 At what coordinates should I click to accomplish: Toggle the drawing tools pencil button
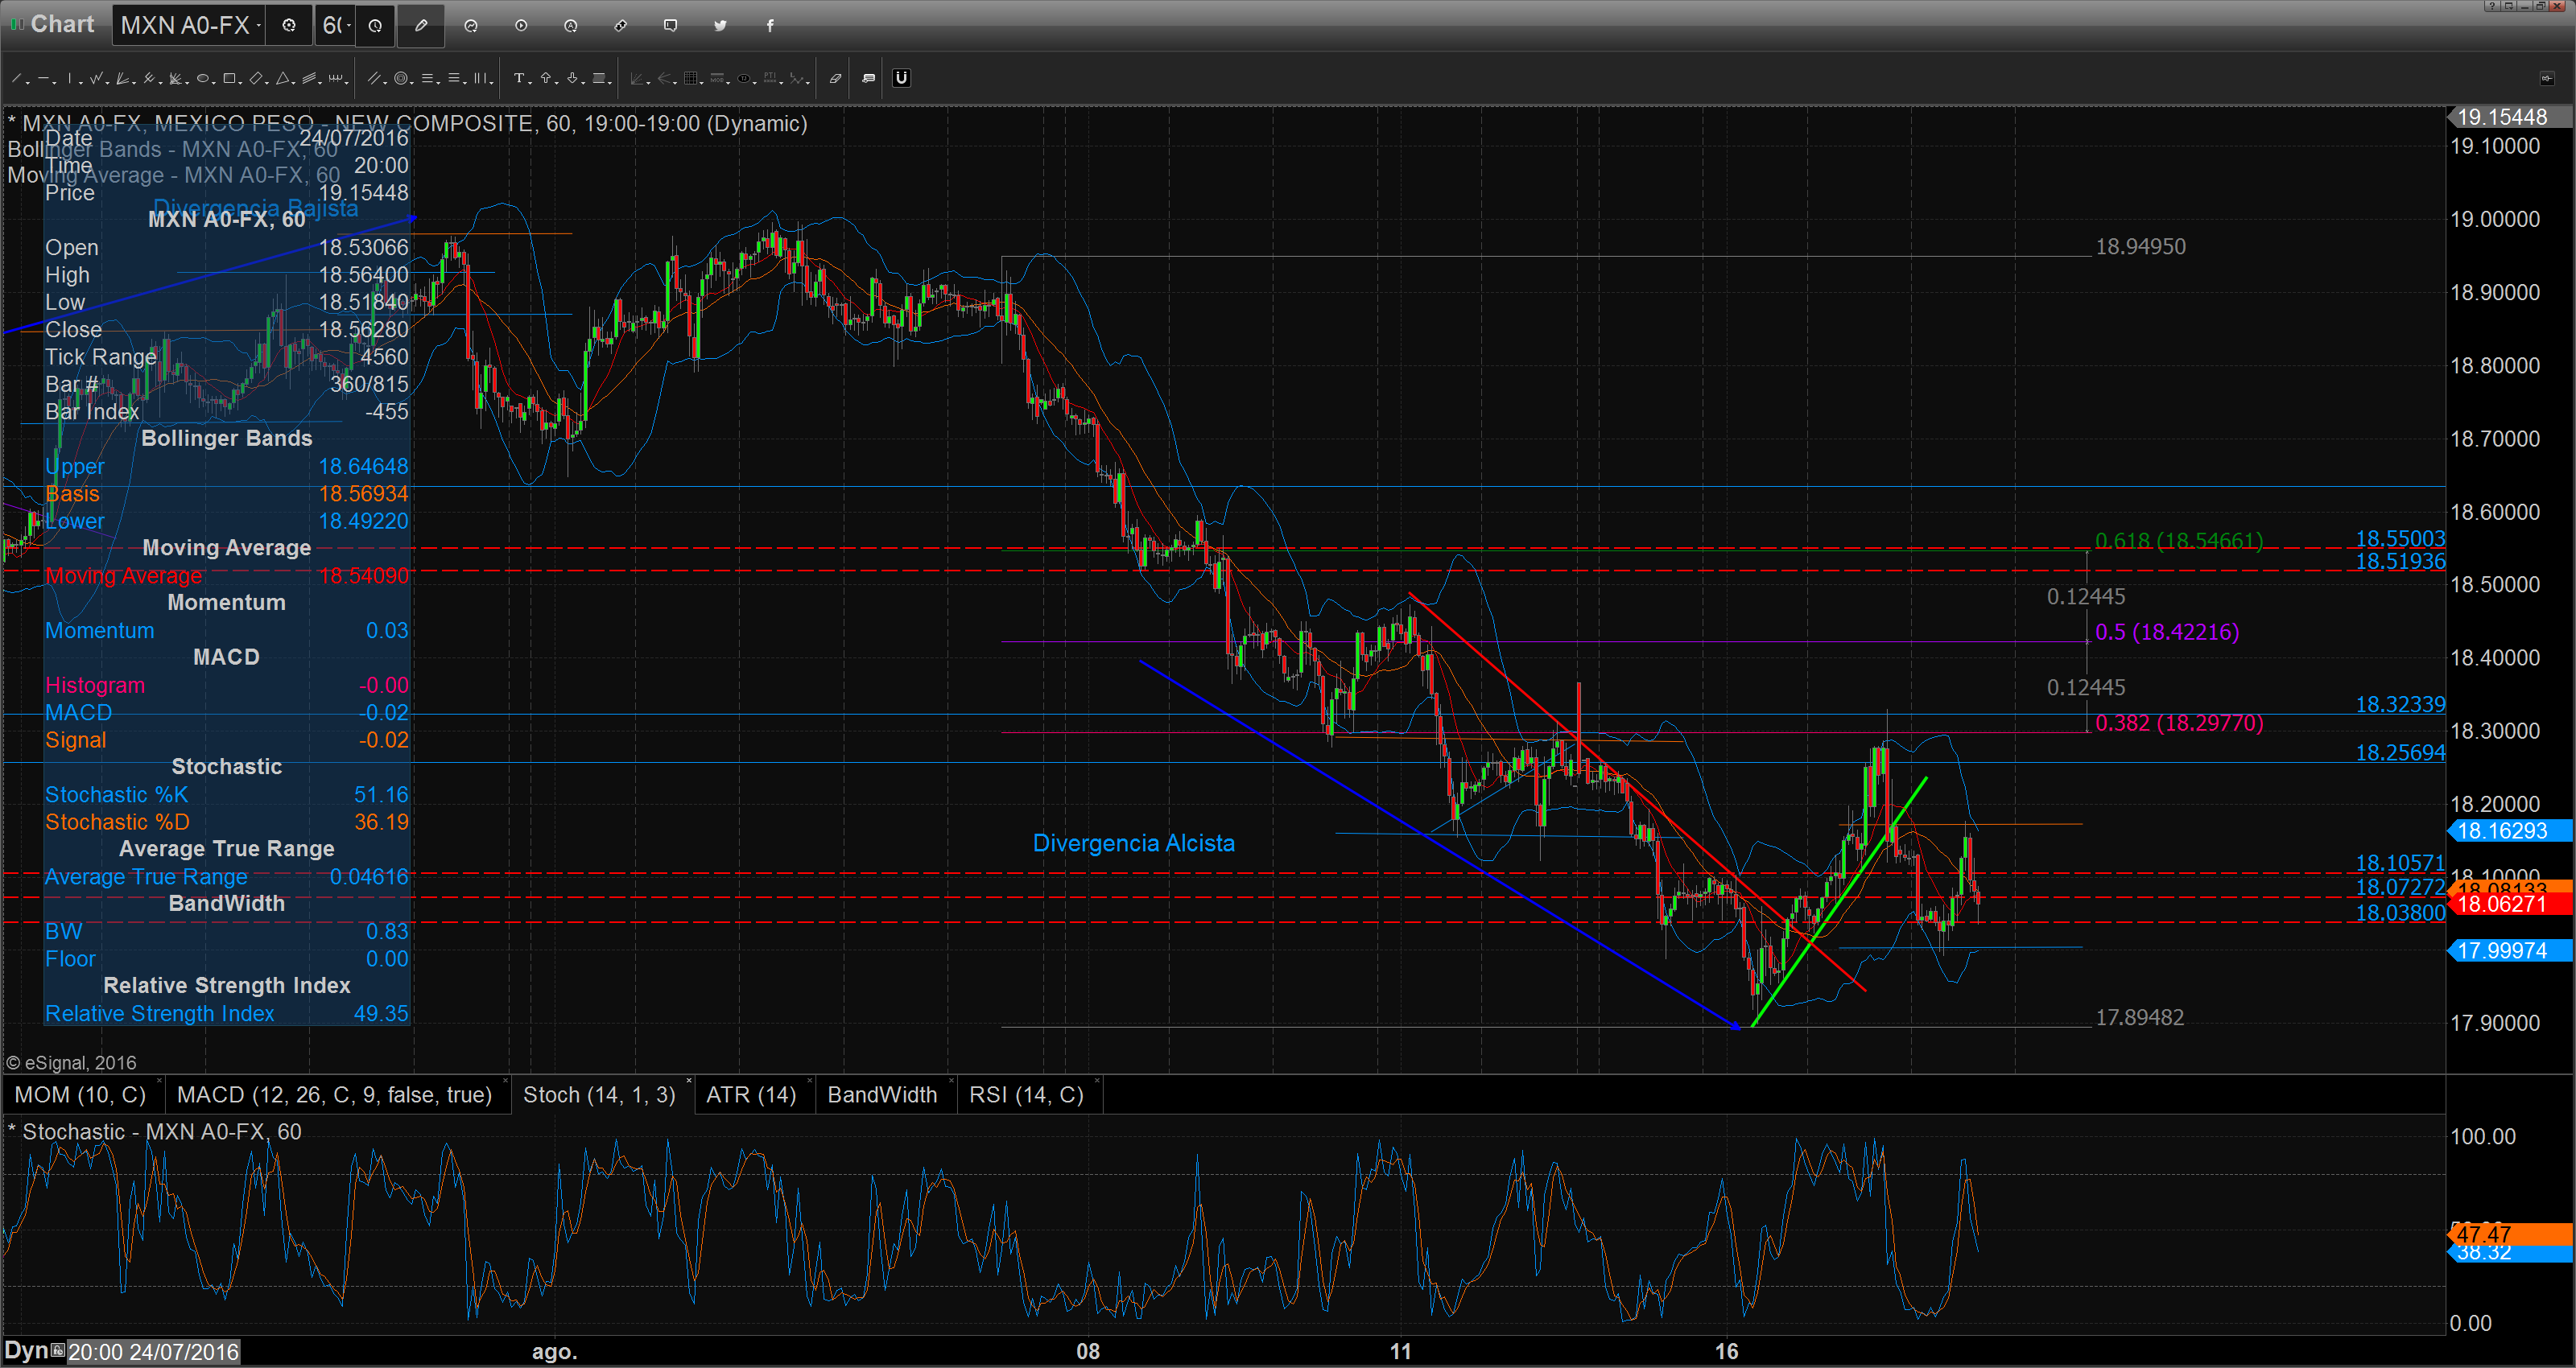click(421, 26)
